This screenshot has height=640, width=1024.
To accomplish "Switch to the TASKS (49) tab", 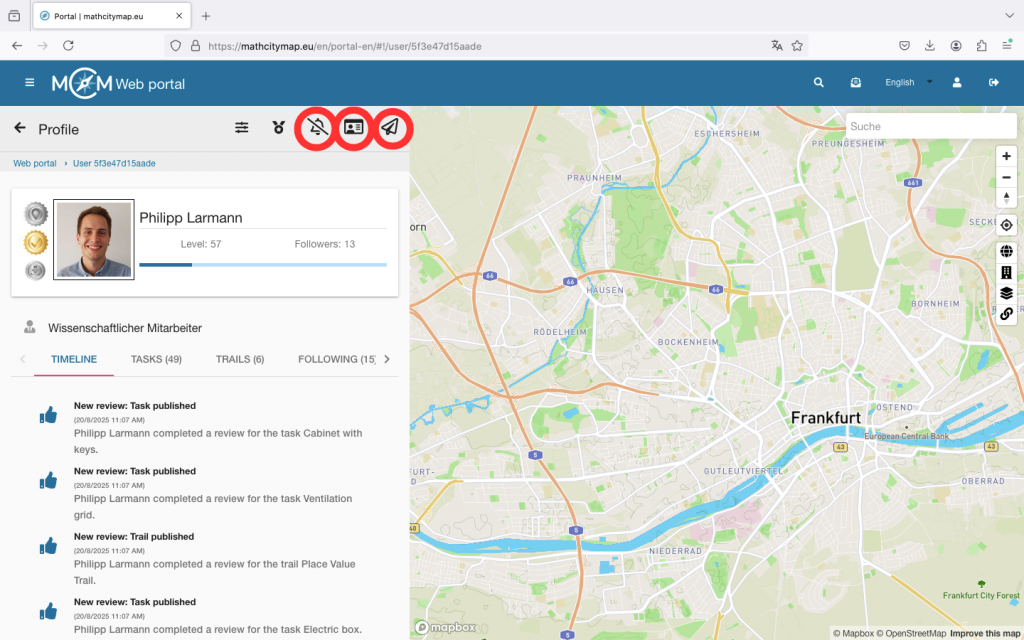I will pos(156,359).
